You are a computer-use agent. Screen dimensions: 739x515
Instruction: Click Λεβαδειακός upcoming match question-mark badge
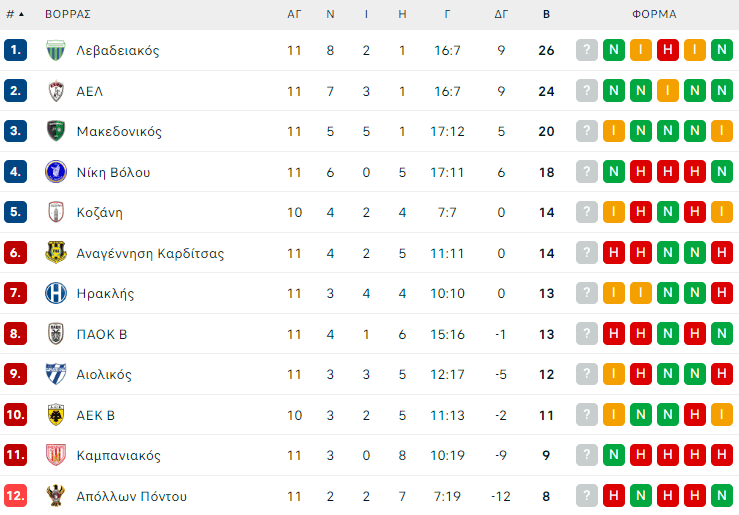click(x=587, y=50)
